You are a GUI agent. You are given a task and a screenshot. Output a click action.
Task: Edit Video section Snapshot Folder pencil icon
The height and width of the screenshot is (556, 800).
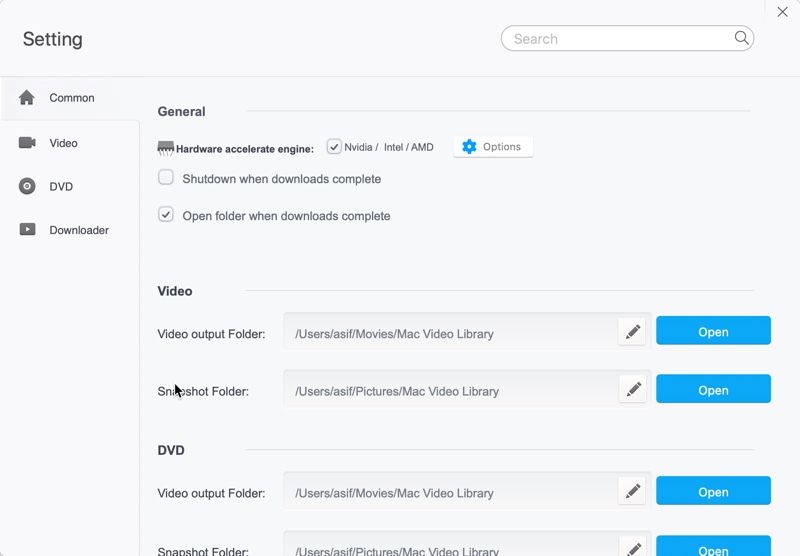point(633,390)
